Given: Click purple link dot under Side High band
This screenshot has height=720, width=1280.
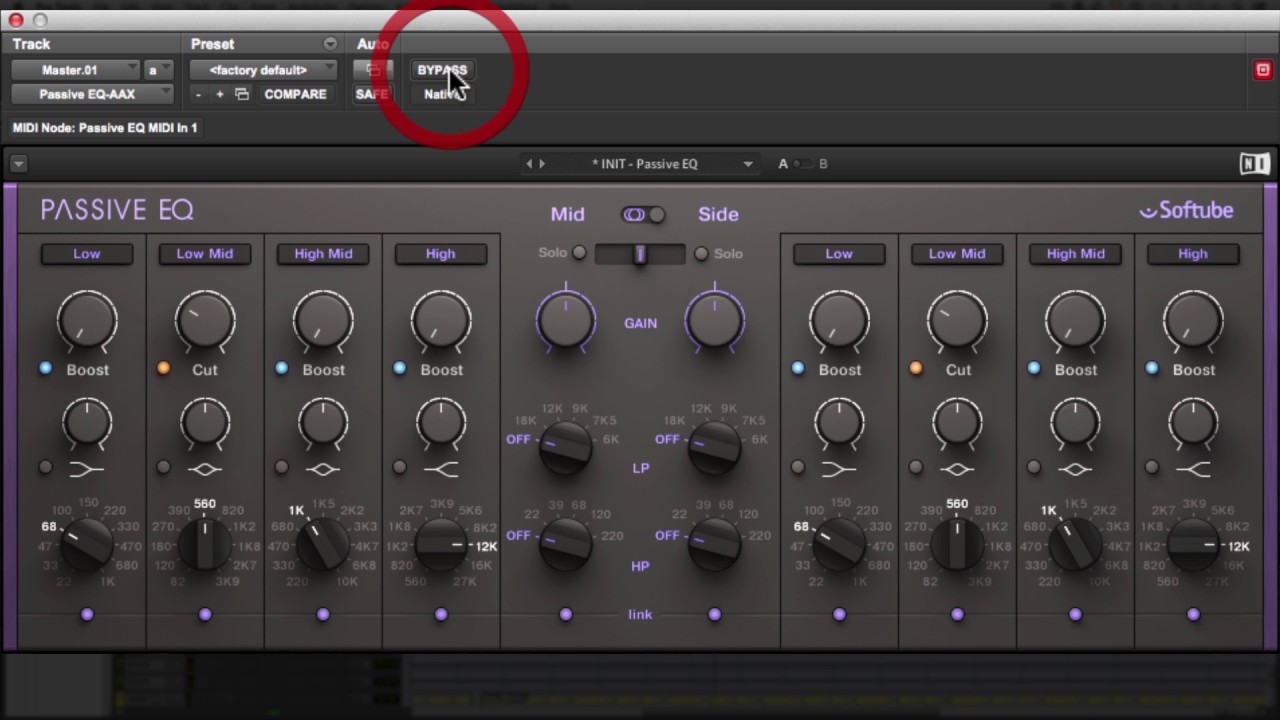Looking at the screenshot, I should tap(1193, 614).
